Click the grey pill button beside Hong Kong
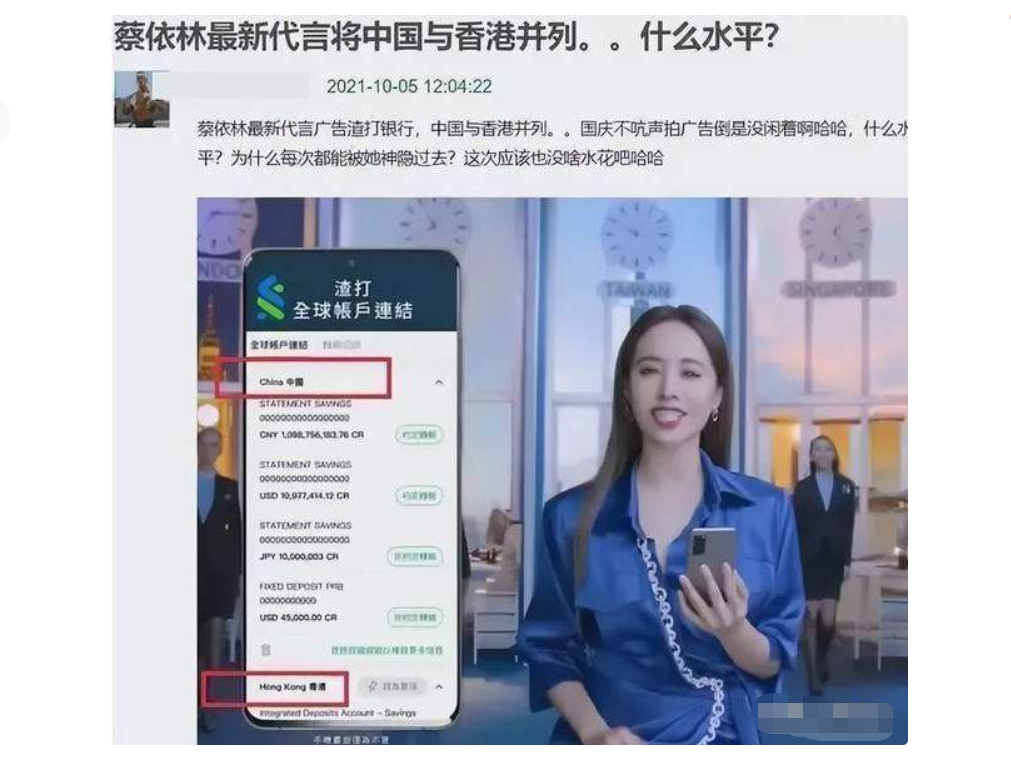 click(x=391, y=686)
